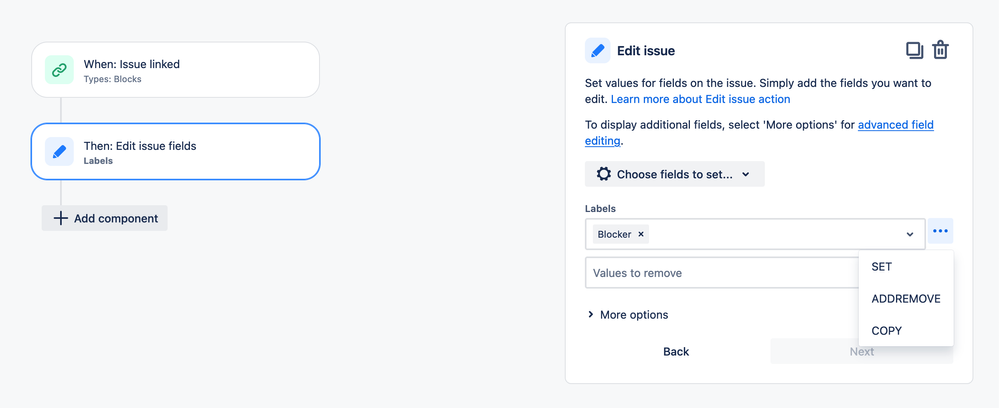Viewport: 999px width, 408px height.
Task: Select the When: Issue linked trigger card
Action: pos(175,70)
